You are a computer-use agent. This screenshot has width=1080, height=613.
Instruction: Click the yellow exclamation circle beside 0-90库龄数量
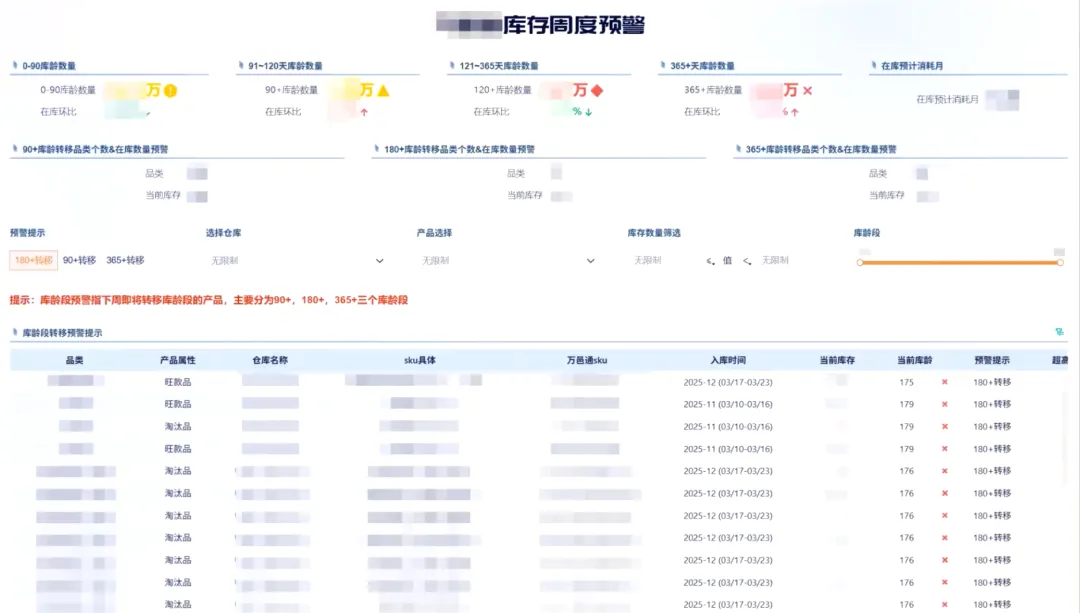pyautogui.click(x=171, y=91)
